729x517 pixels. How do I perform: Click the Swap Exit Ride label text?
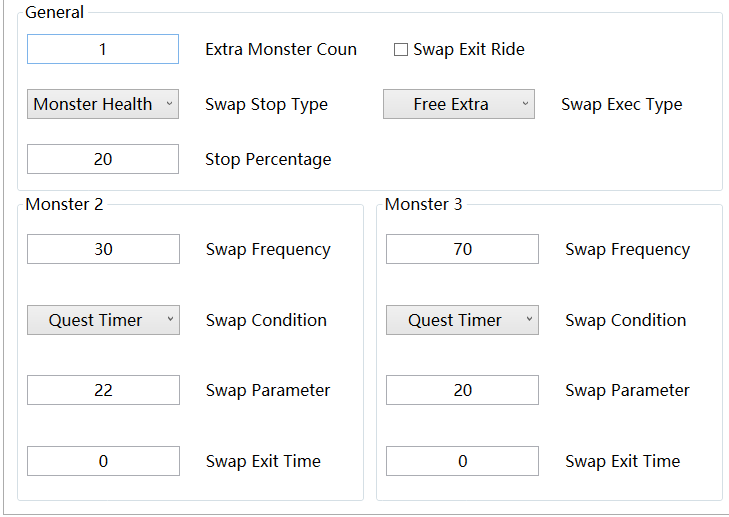pyautogui.click(x=469, y=49)
